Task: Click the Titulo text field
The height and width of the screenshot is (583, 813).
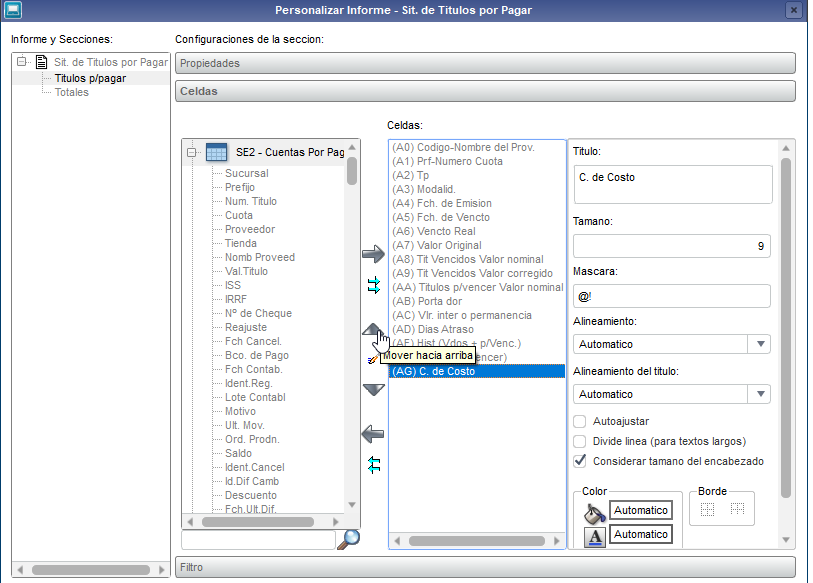Action: tap(673, 184)
